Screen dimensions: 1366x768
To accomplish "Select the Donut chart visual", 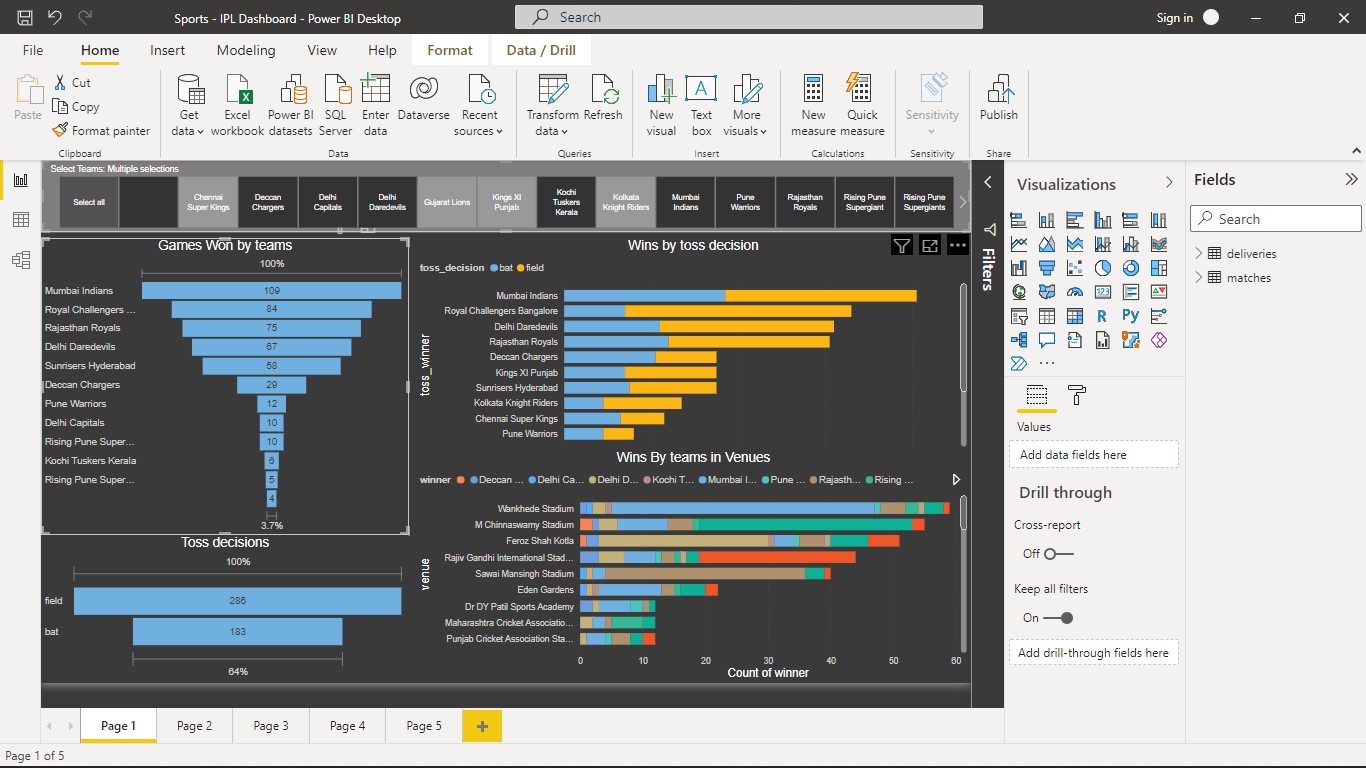I will tap(1131, 268).
